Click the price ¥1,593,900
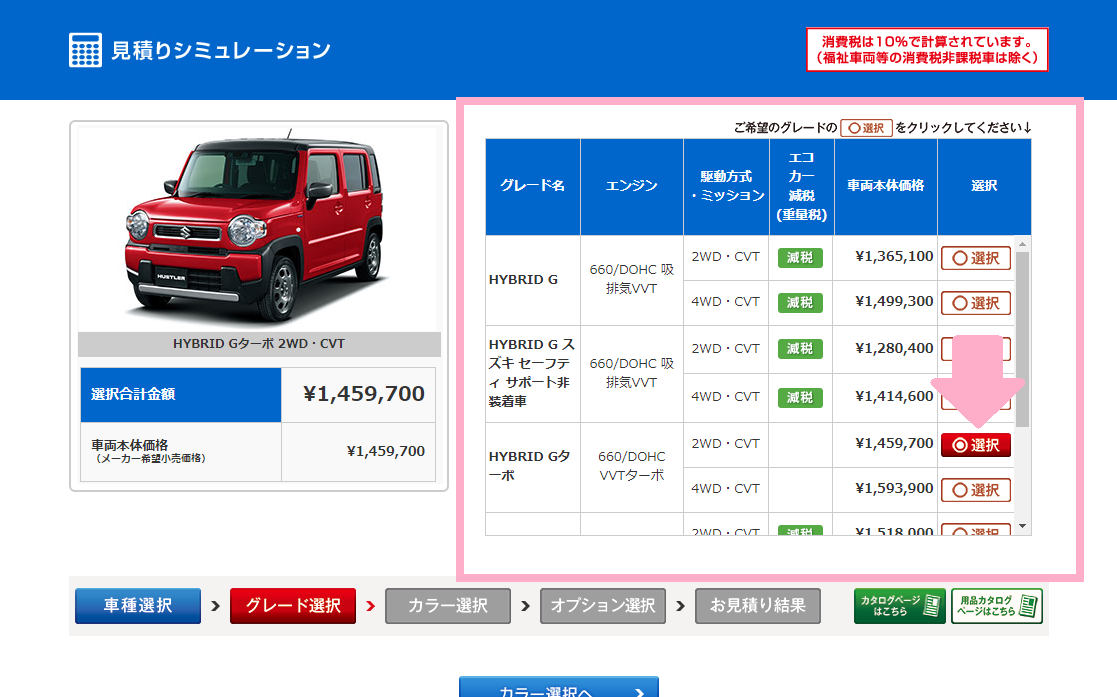The width and height of the screenshot is (1117, 697). pyautogui.click(x=894, y=488)
